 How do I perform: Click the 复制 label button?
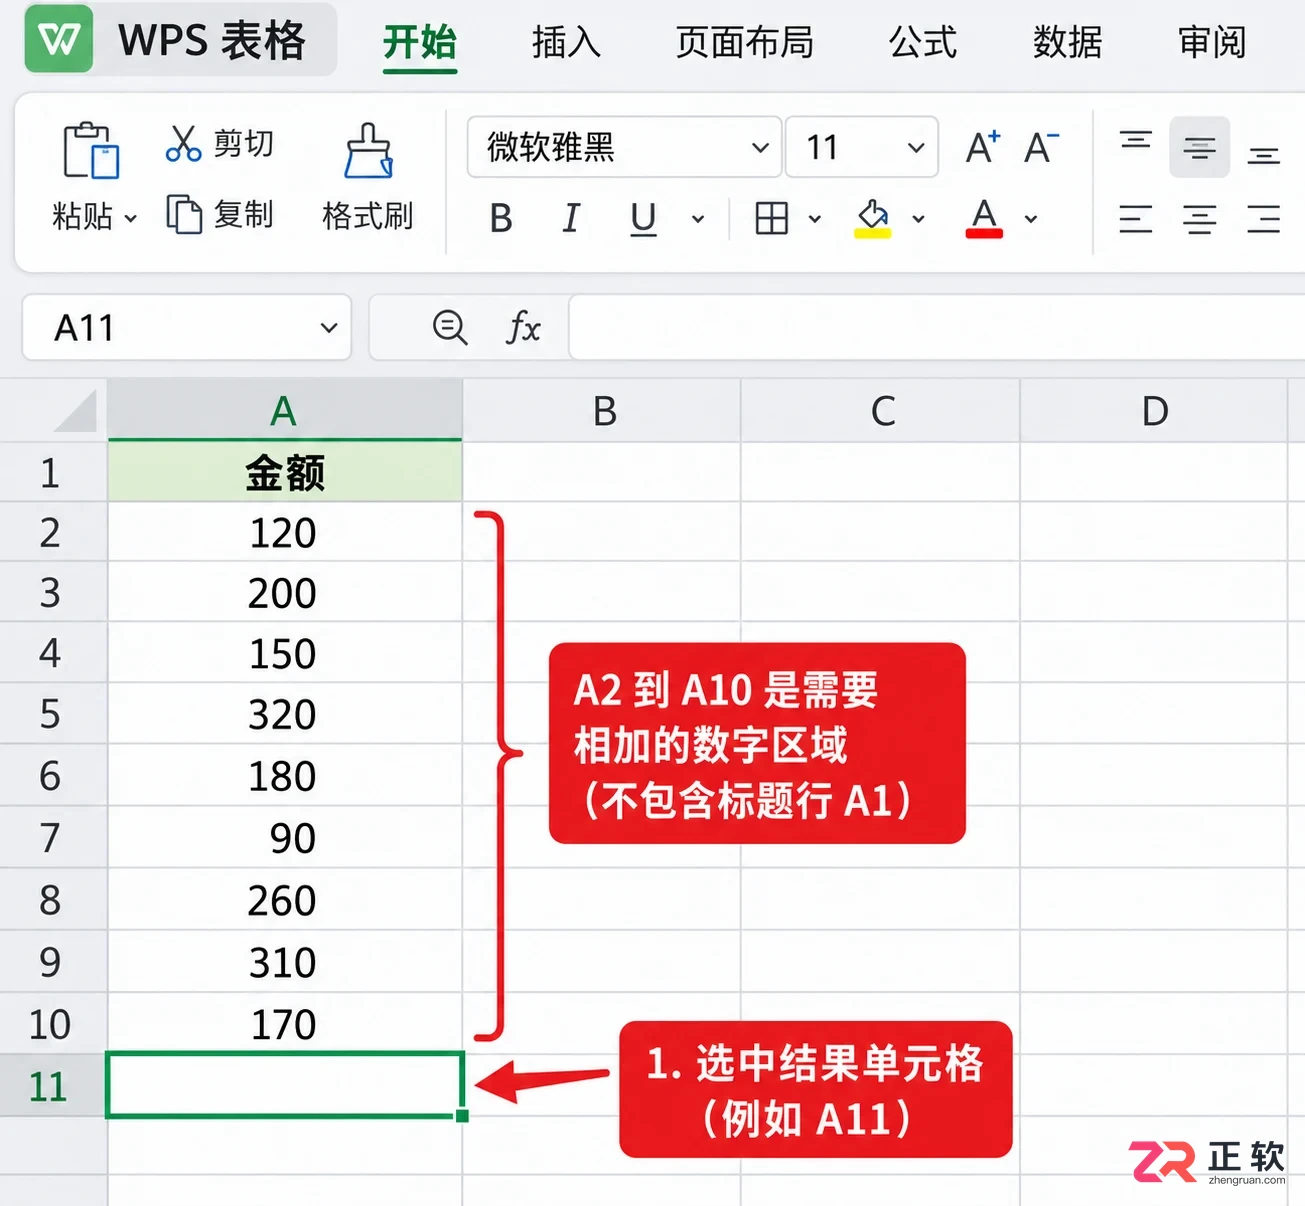pyautogui.click(x=243, y=214)
